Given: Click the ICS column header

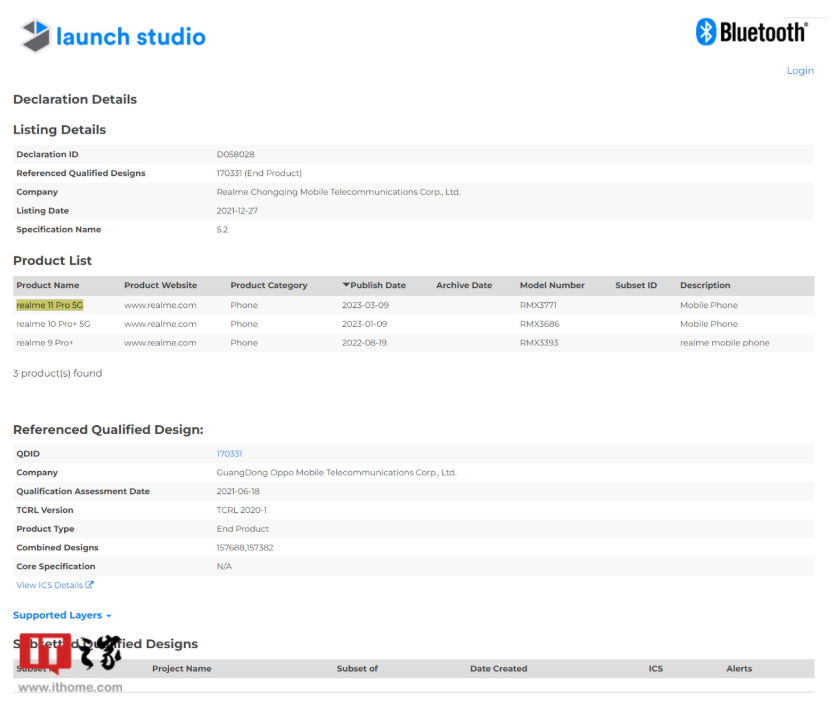Looking at the screenshot, I should 655,669.
